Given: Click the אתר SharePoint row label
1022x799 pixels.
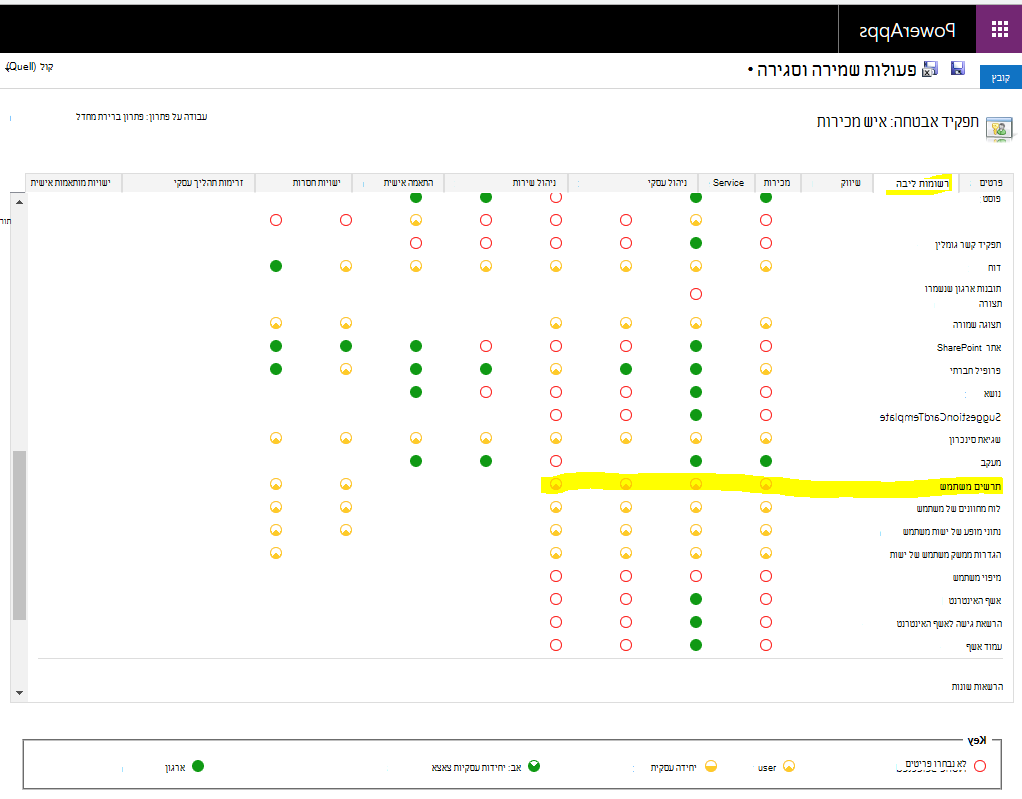Looking at the screenshot, I should tap(969, 347).
